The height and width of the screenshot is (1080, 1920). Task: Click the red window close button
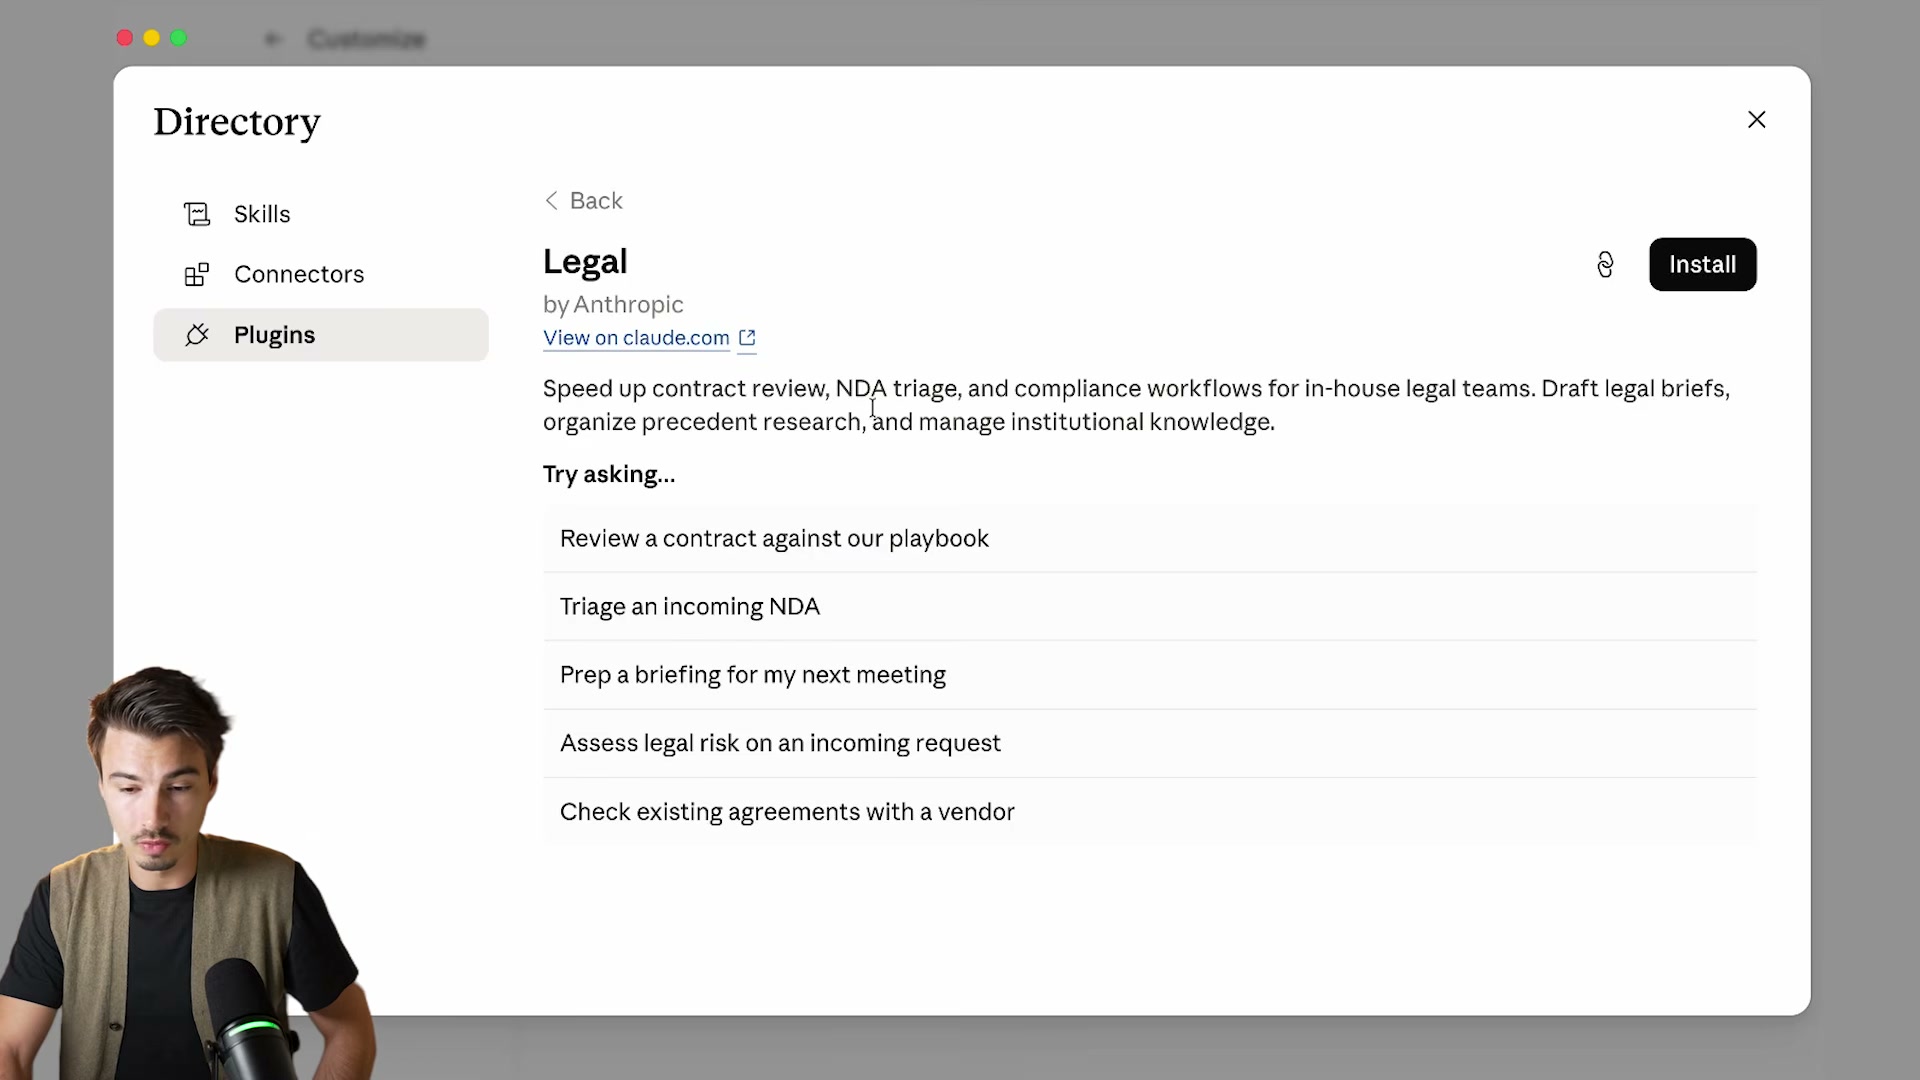[124, 38]
